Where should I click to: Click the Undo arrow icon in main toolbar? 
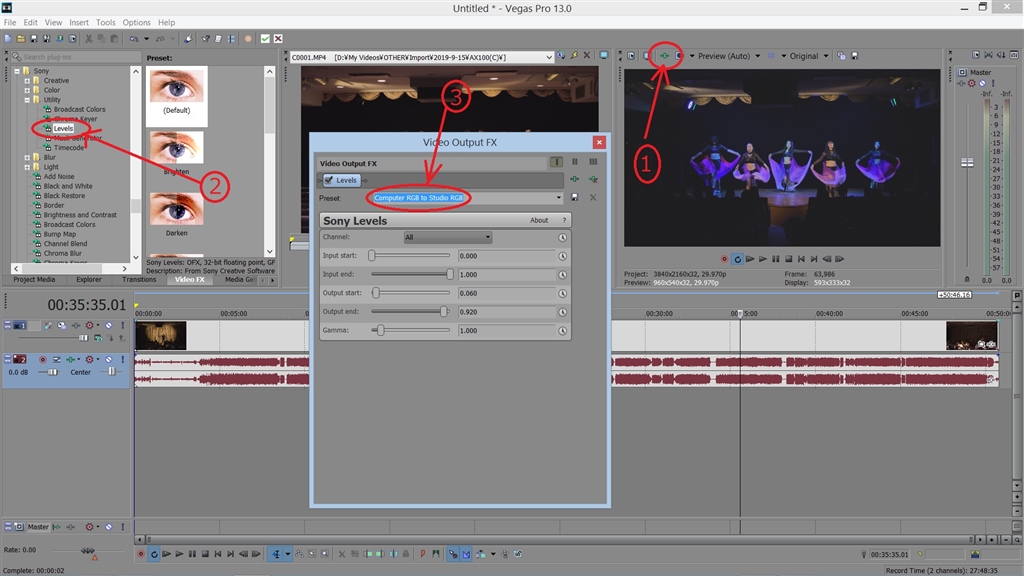tap(134, 39)
